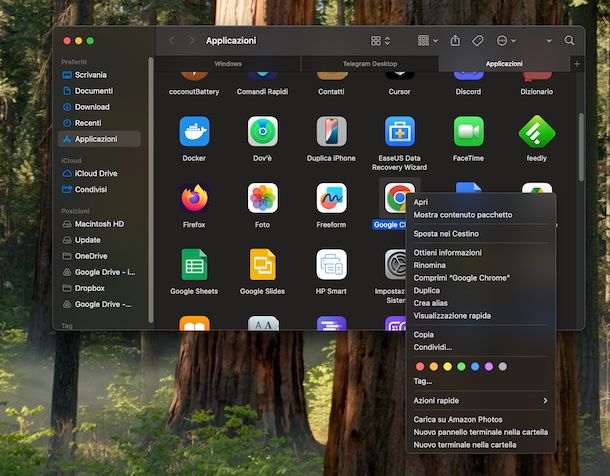The height and width of the screenshot is (476, 610).
Task: Click the Google Chrome app icon
Action: 397,198
